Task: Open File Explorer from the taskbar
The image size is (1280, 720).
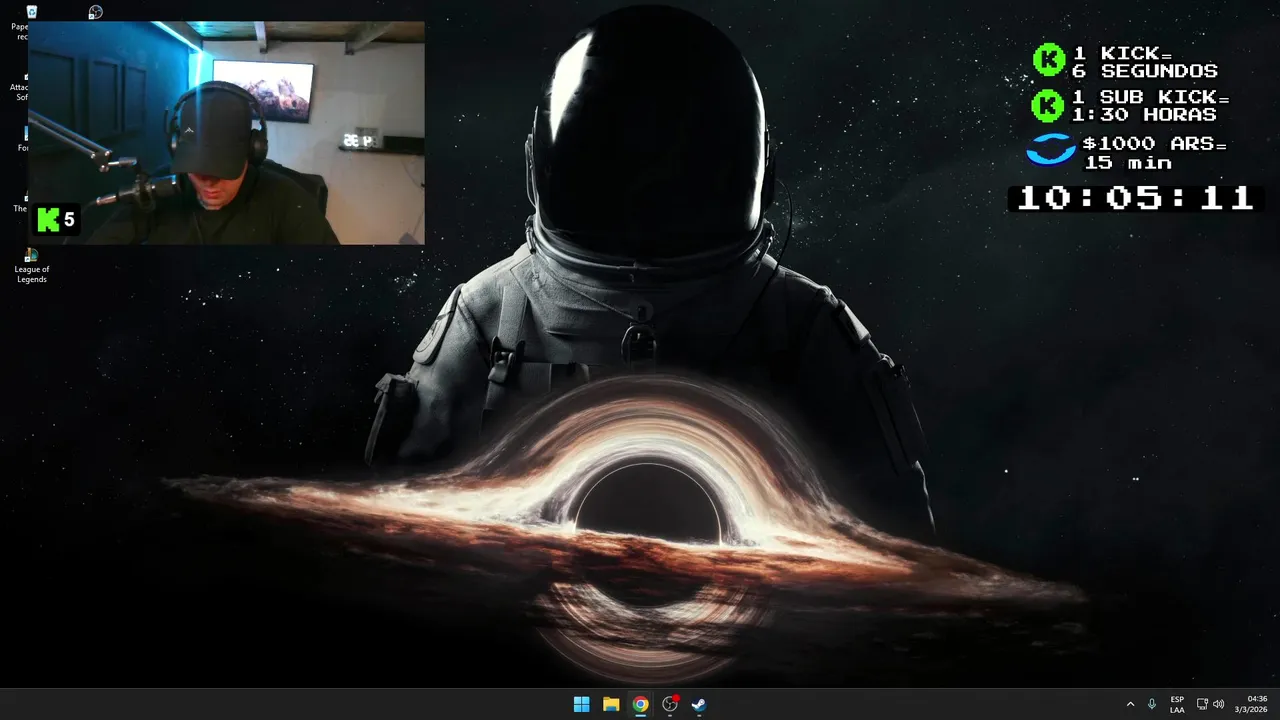Action: click(611, 704)
